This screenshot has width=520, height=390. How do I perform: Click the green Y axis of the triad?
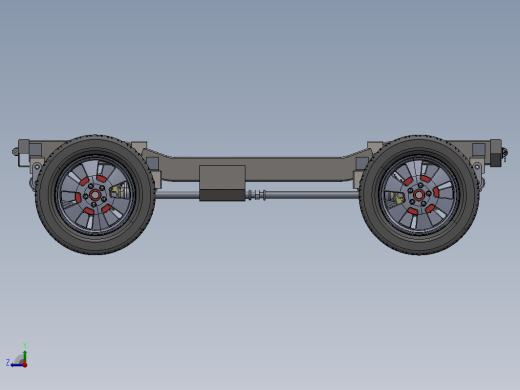(25, 356)
